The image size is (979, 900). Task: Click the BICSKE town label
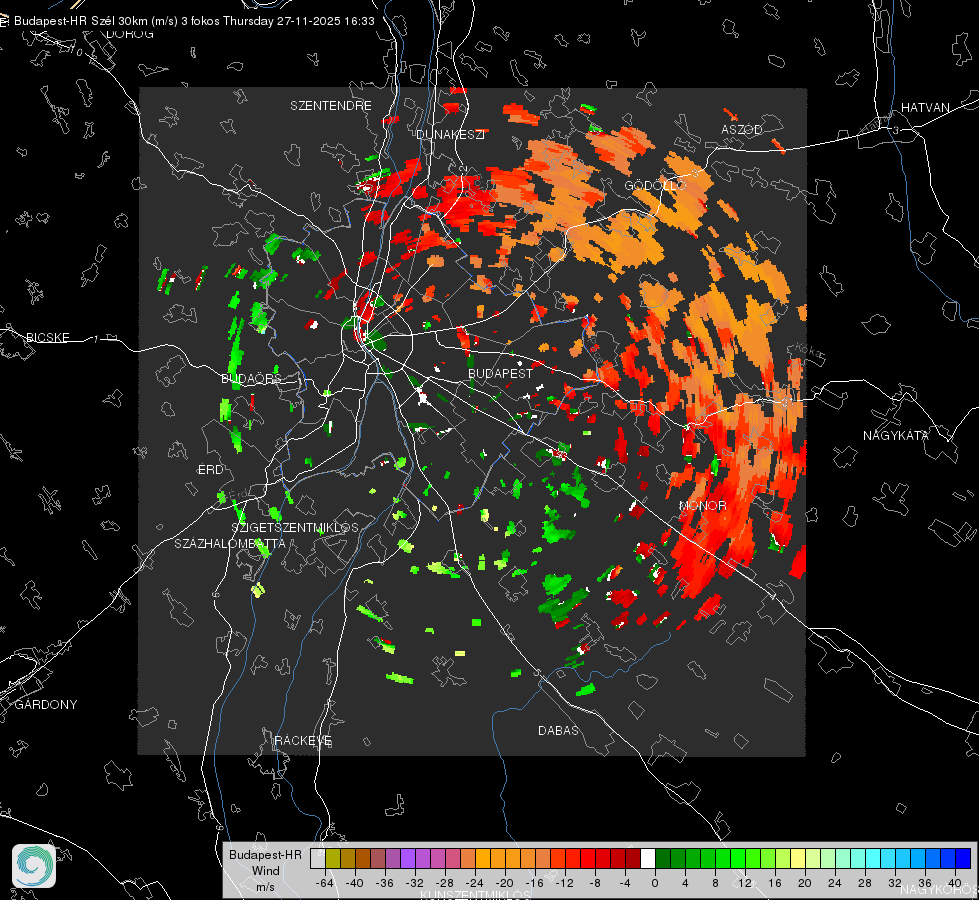tap(48, 338)
